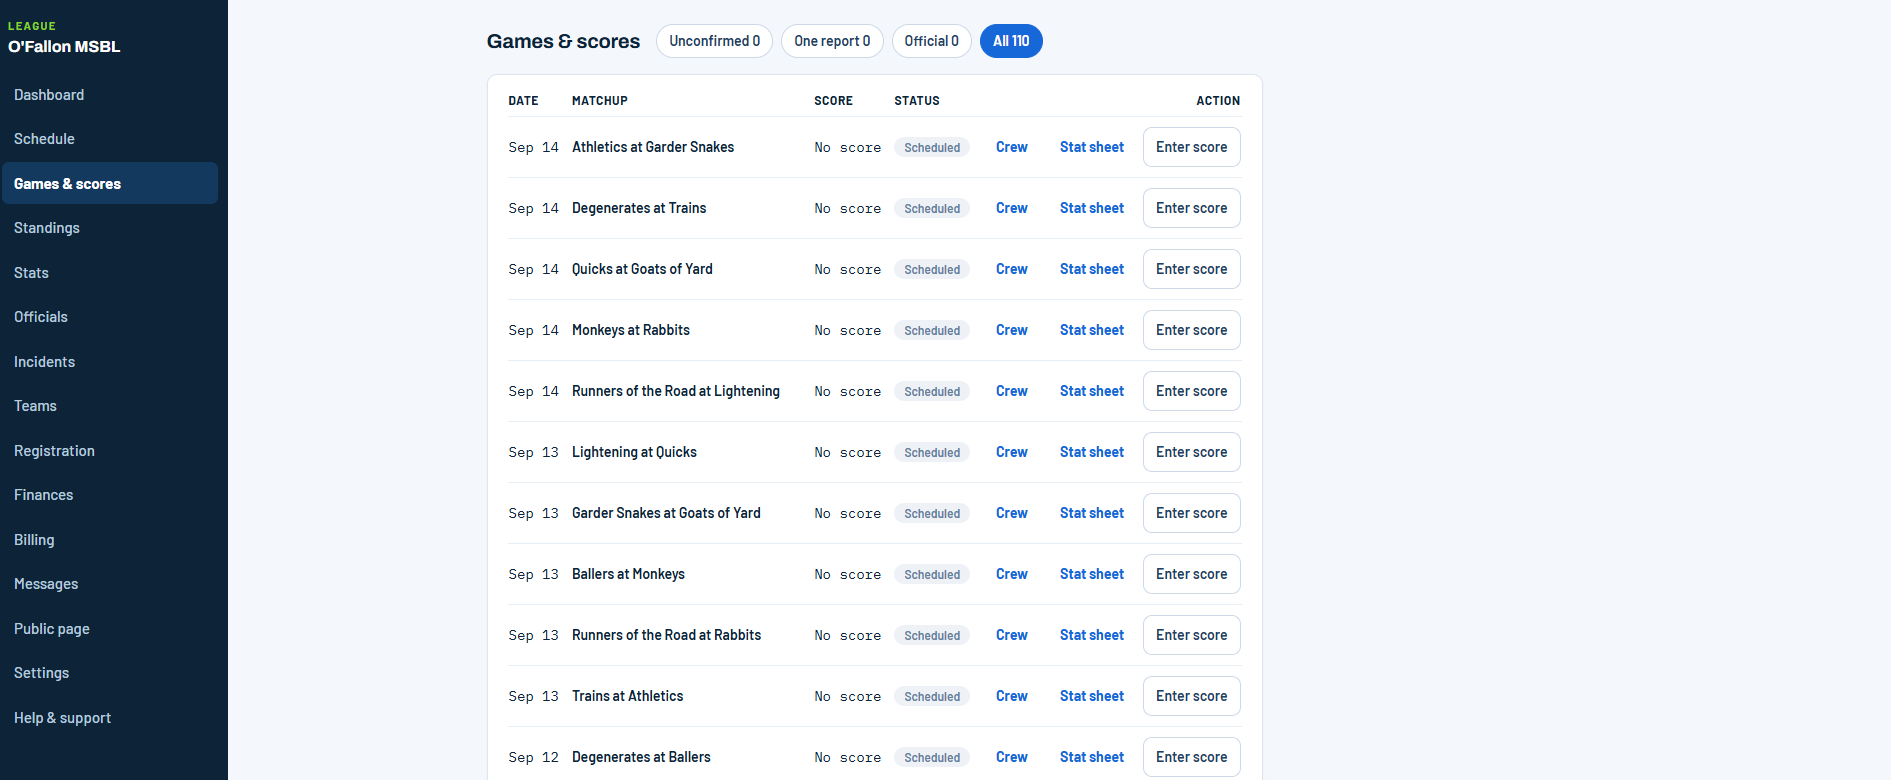Show Official 0 games filter

(931, 41)
